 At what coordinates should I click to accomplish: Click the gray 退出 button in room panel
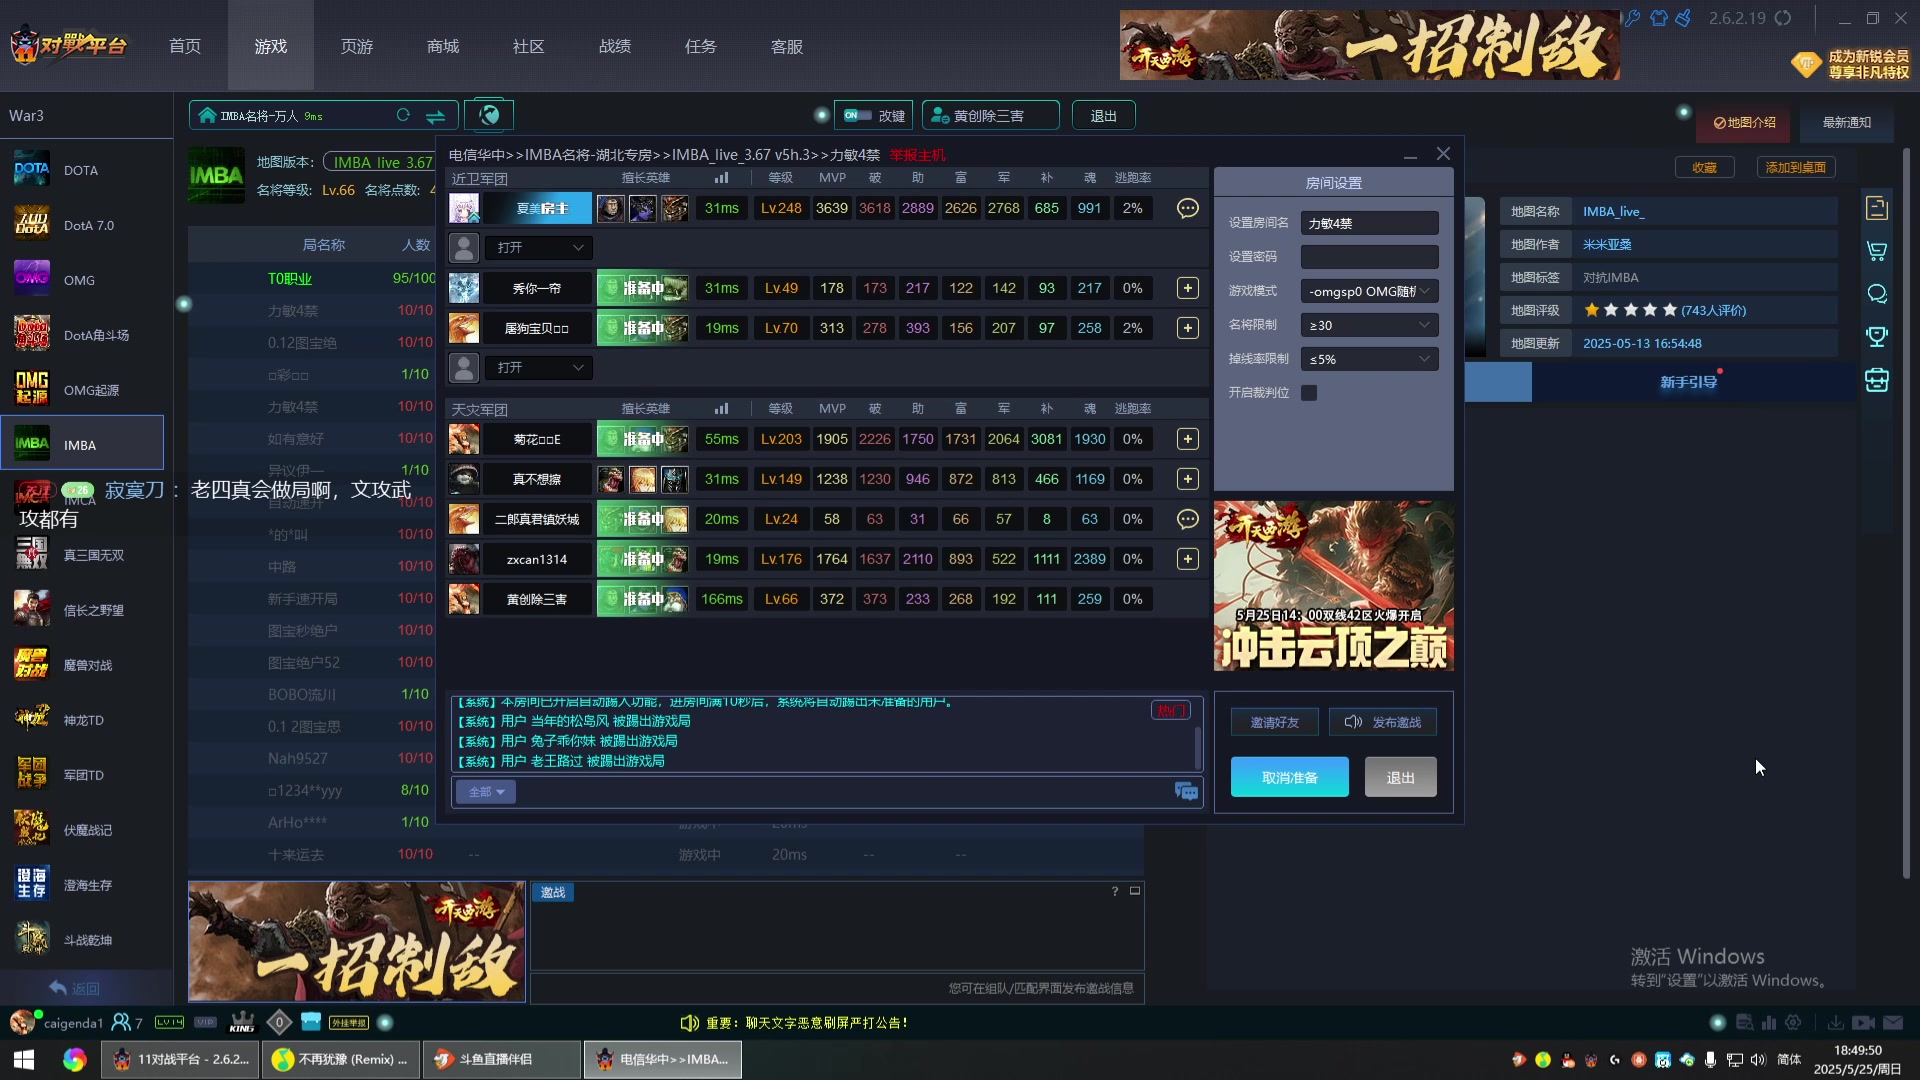[x=1400, y=777]
